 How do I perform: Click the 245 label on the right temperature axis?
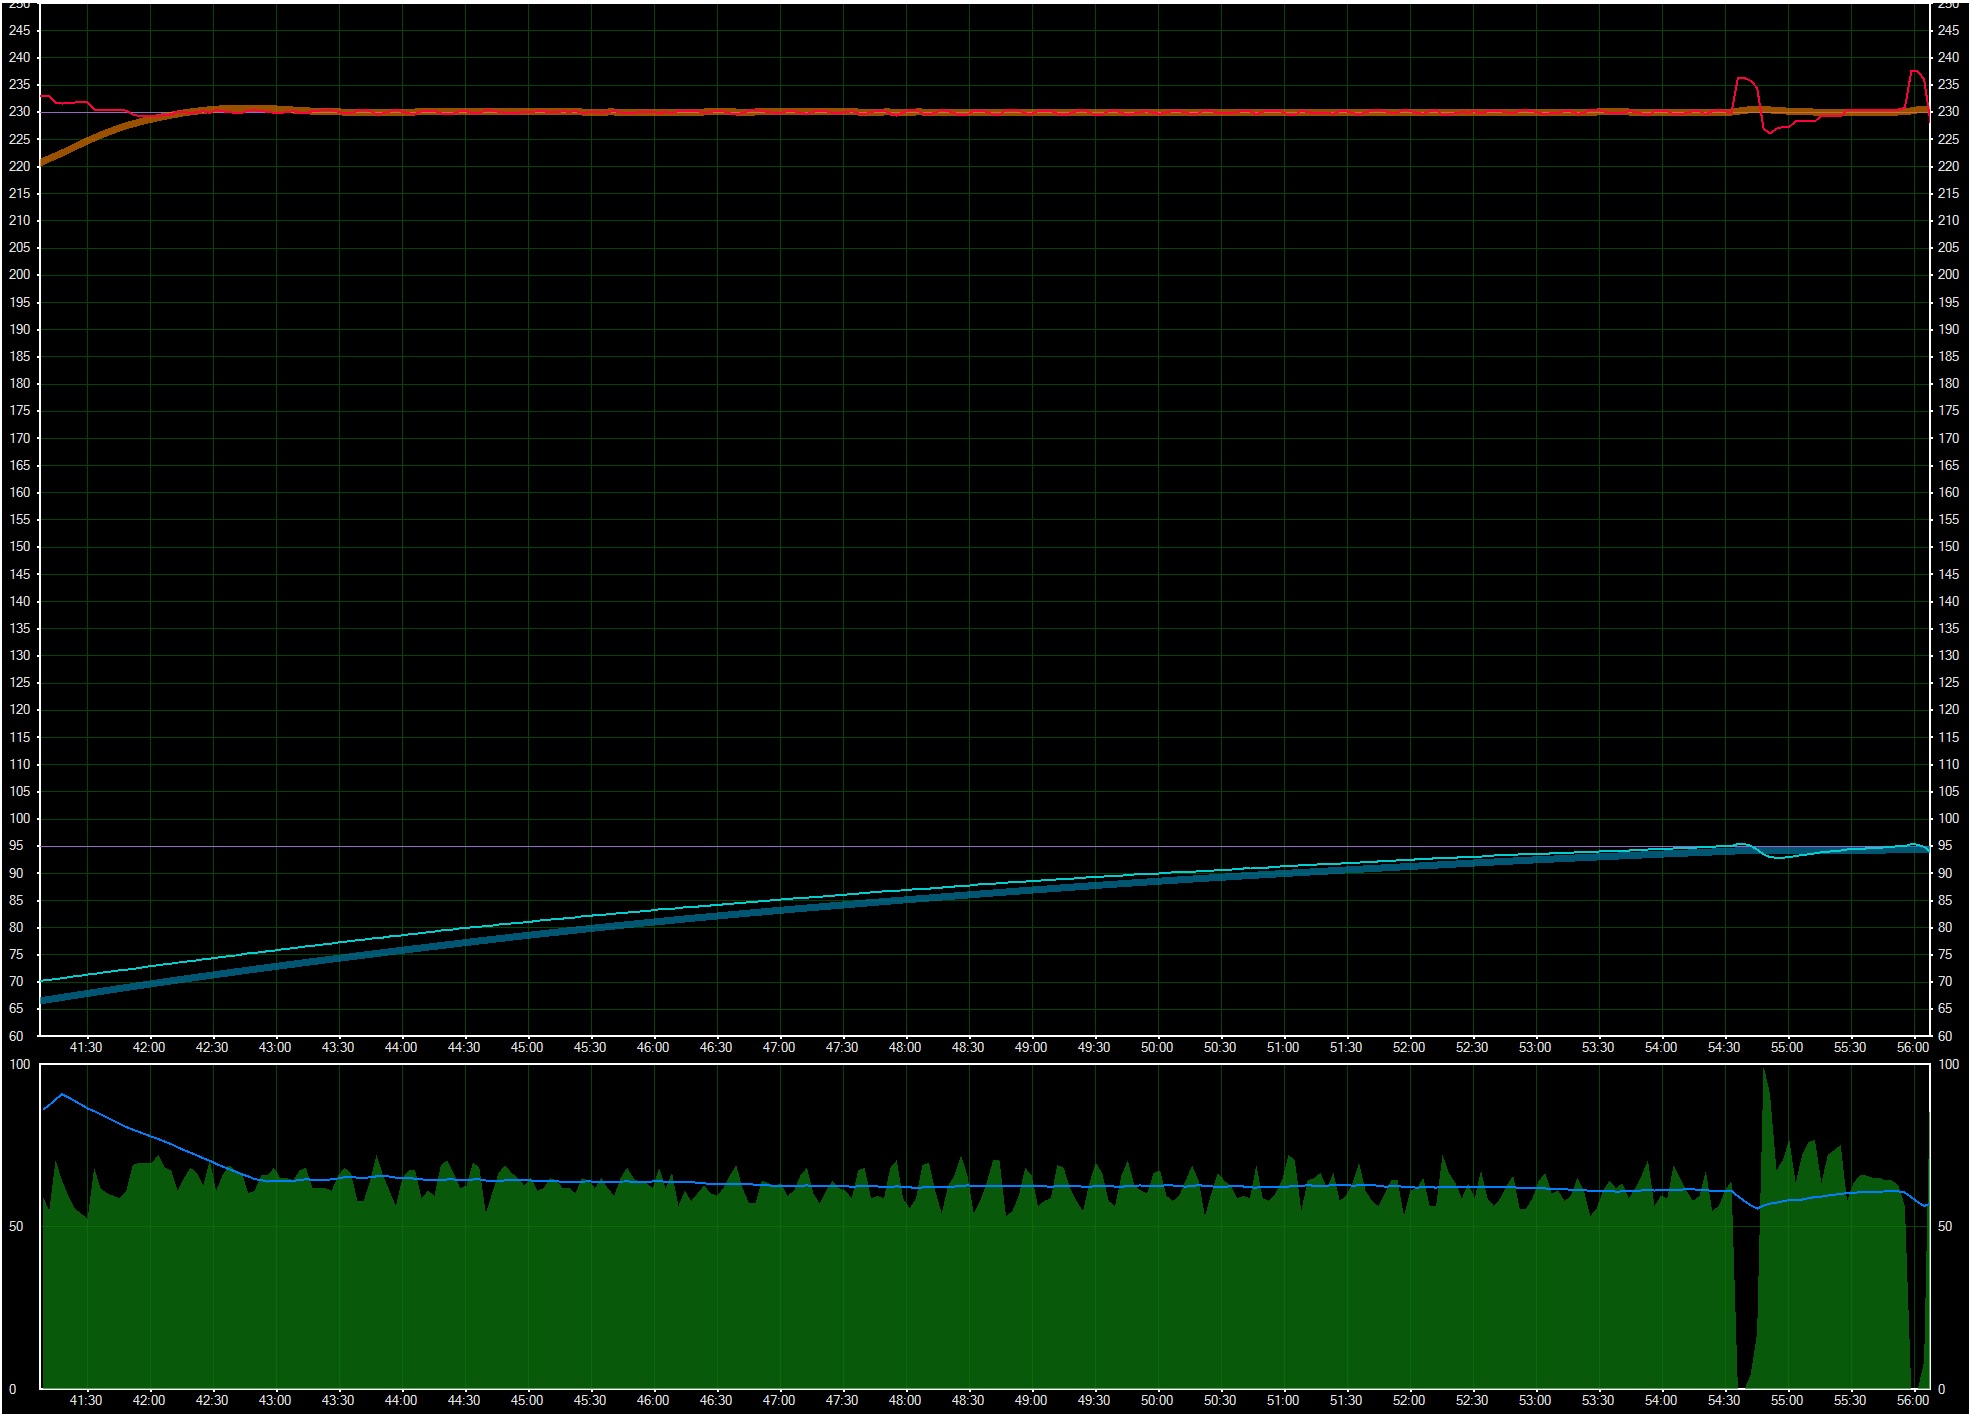[x=1948, y=31]
